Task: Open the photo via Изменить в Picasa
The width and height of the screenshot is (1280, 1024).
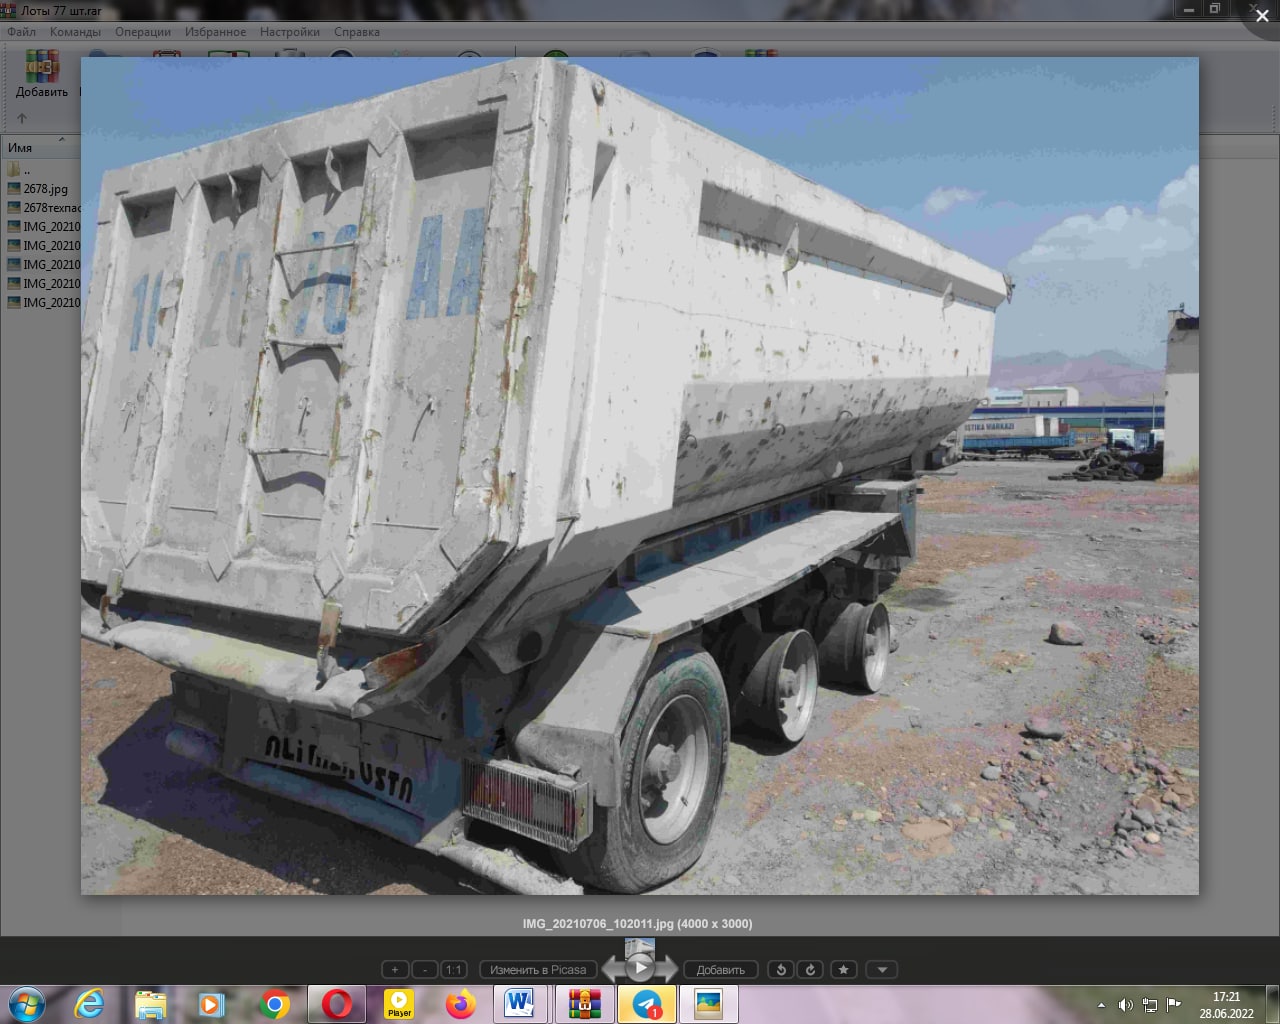Action: (x=538, y=969)
